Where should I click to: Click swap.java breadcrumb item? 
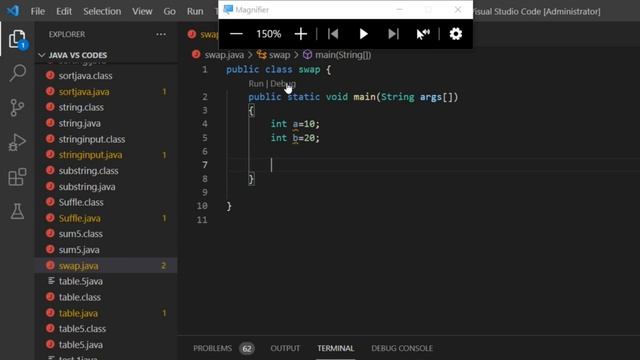click(224, 55)
